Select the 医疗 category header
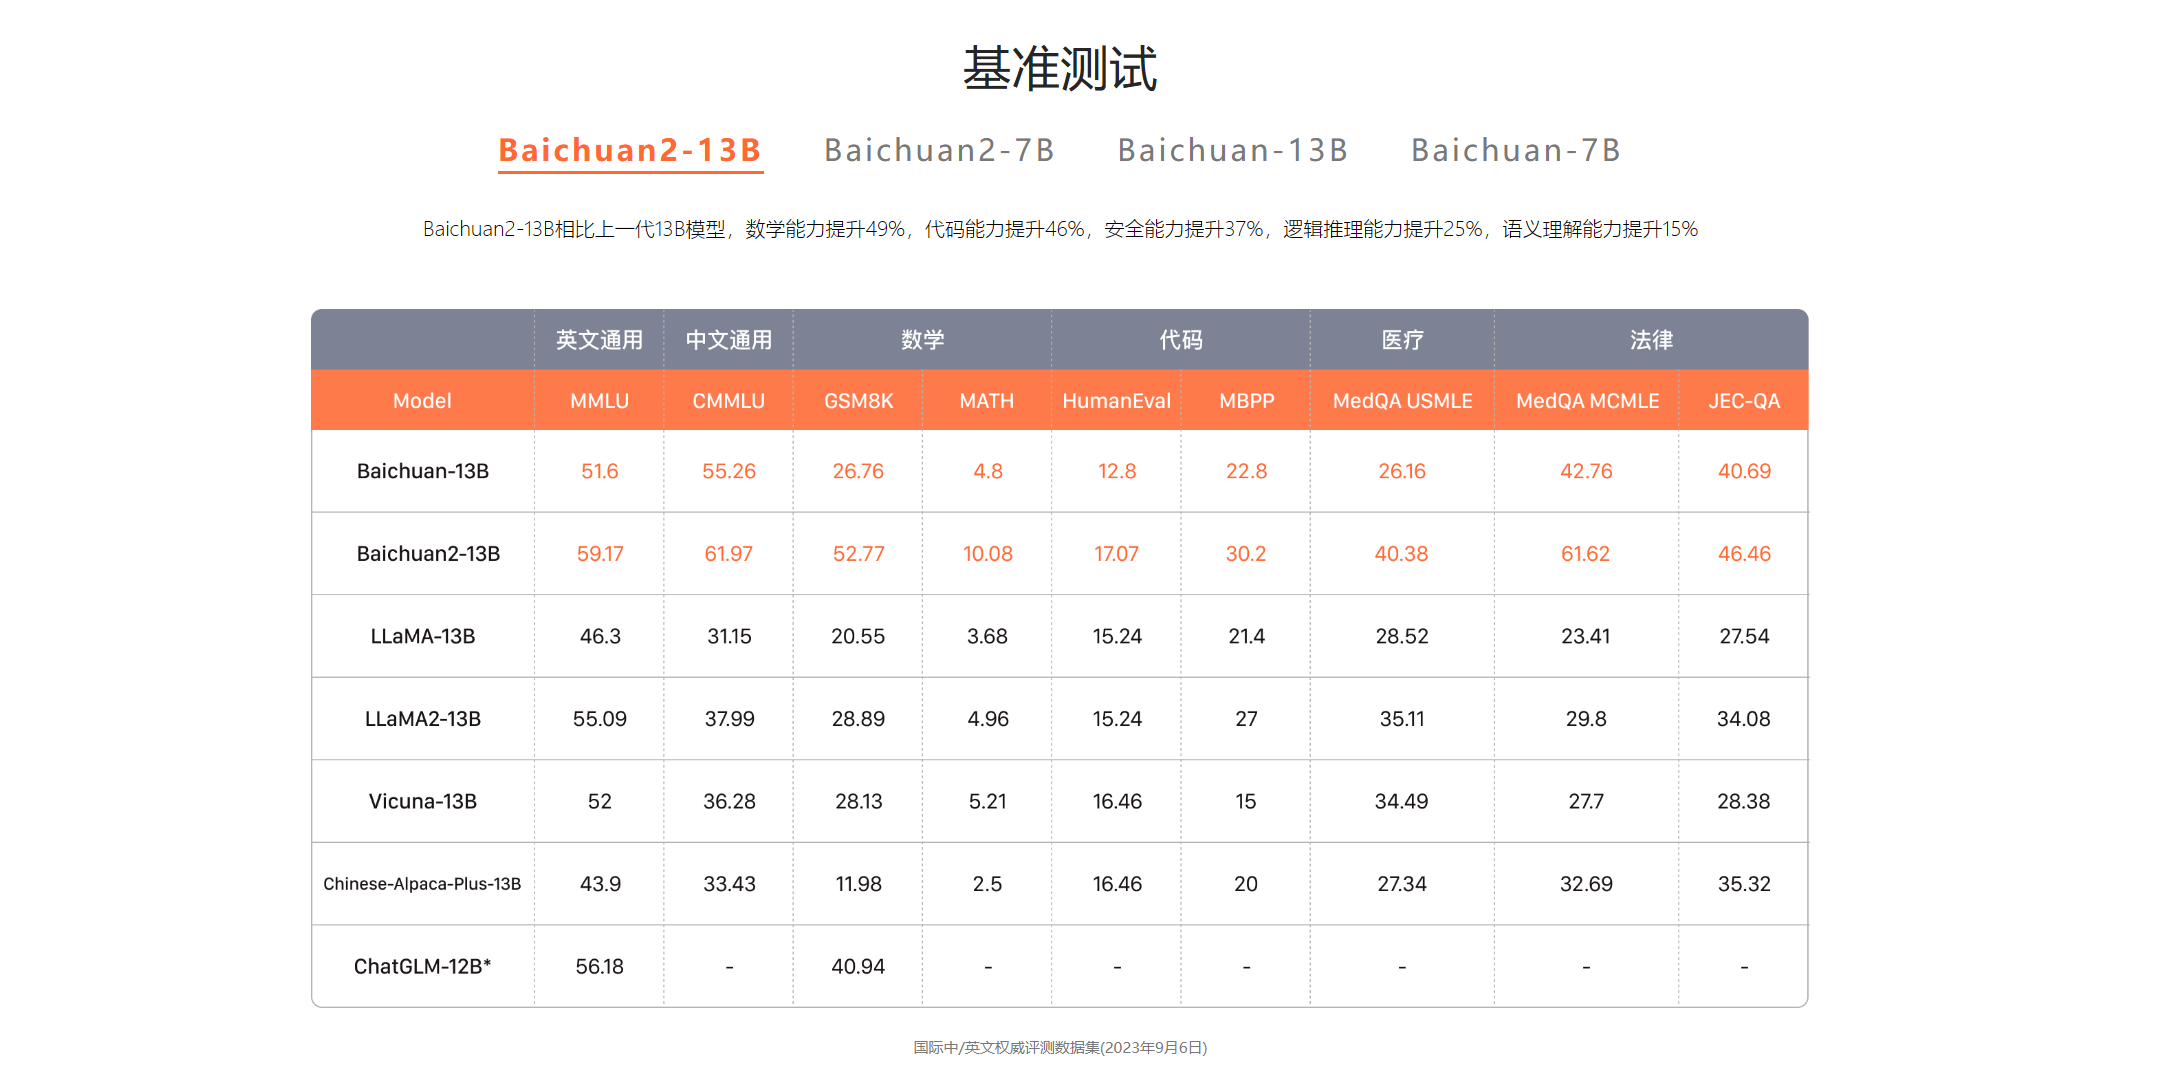Viewport: 2178px width, 1080px height. pyautogui.click(x=1402, y=340)
